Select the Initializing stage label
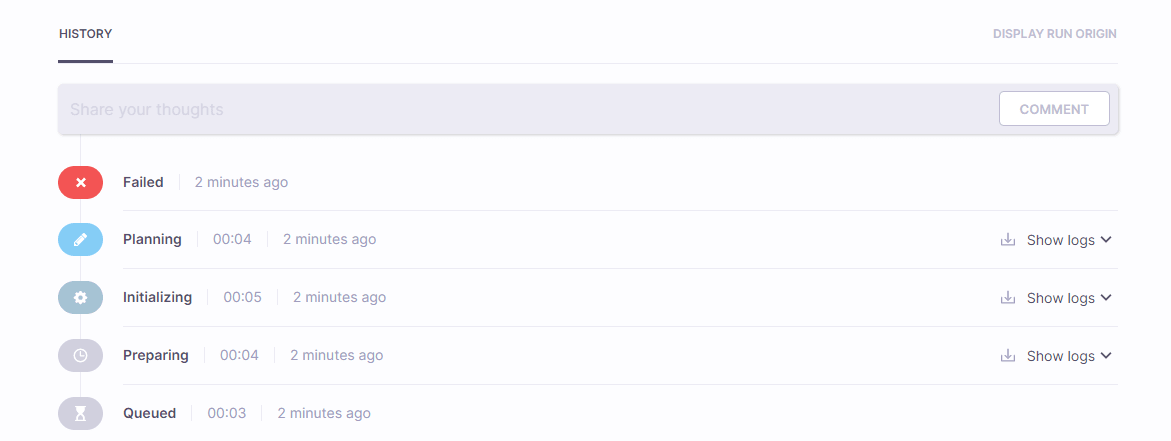The height and width of the screenshot is (441, 1171). (158, 297)
